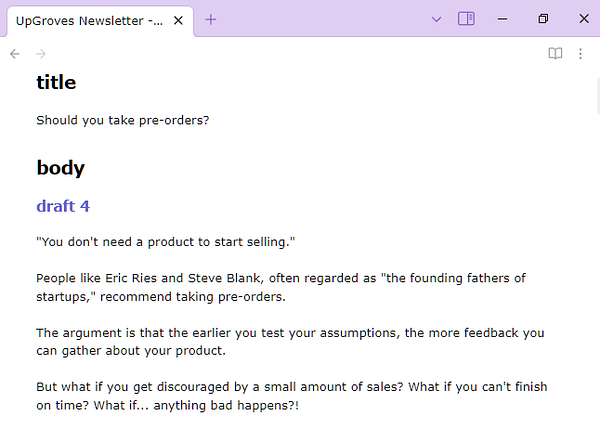Click paragraph starting "But what if"
Viewport: 600px width, 428px height.
pyautogui.click(x=290, y=396)
